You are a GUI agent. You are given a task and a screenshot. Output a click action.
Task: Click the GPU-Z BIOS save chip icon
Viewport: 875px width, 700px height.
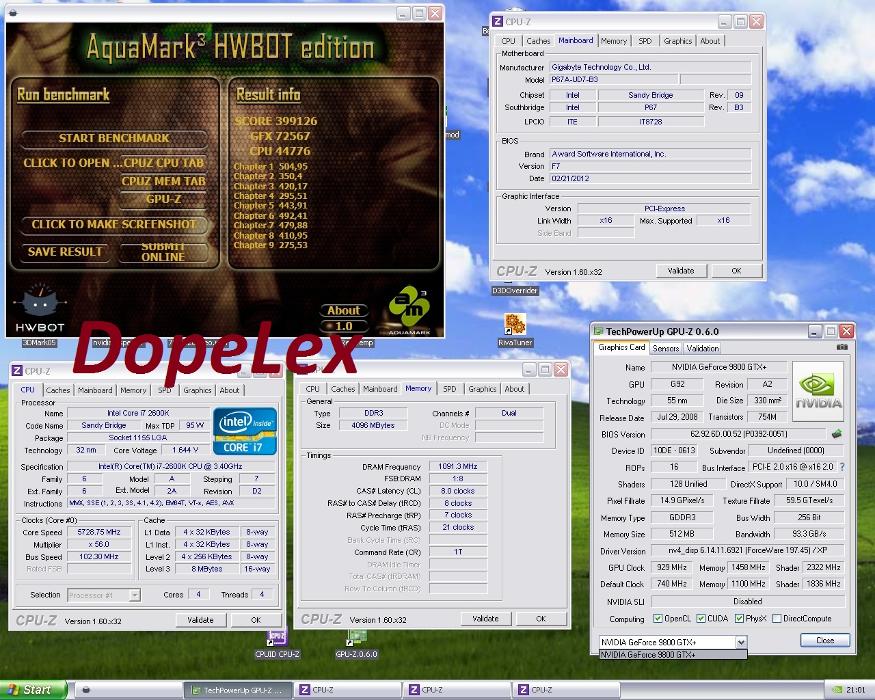coord(836,434)
